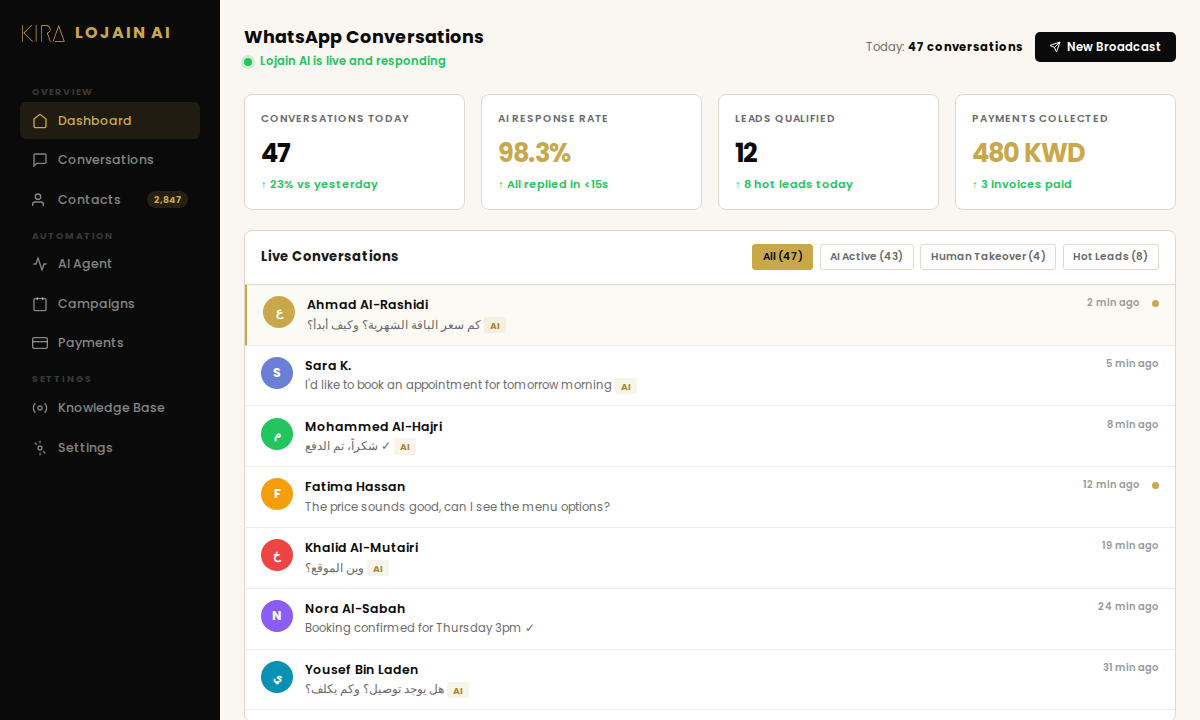Open the Dashboard via its home icon
Image resolution: width=1200 pixels, height=720 pixels.
coord(39,119)
